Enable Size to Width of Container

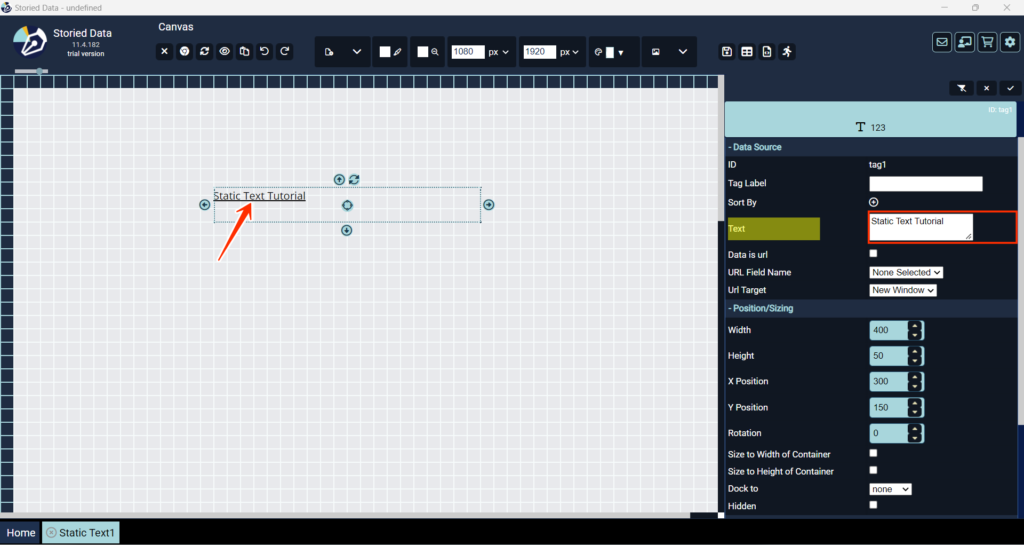click(874, 454)
